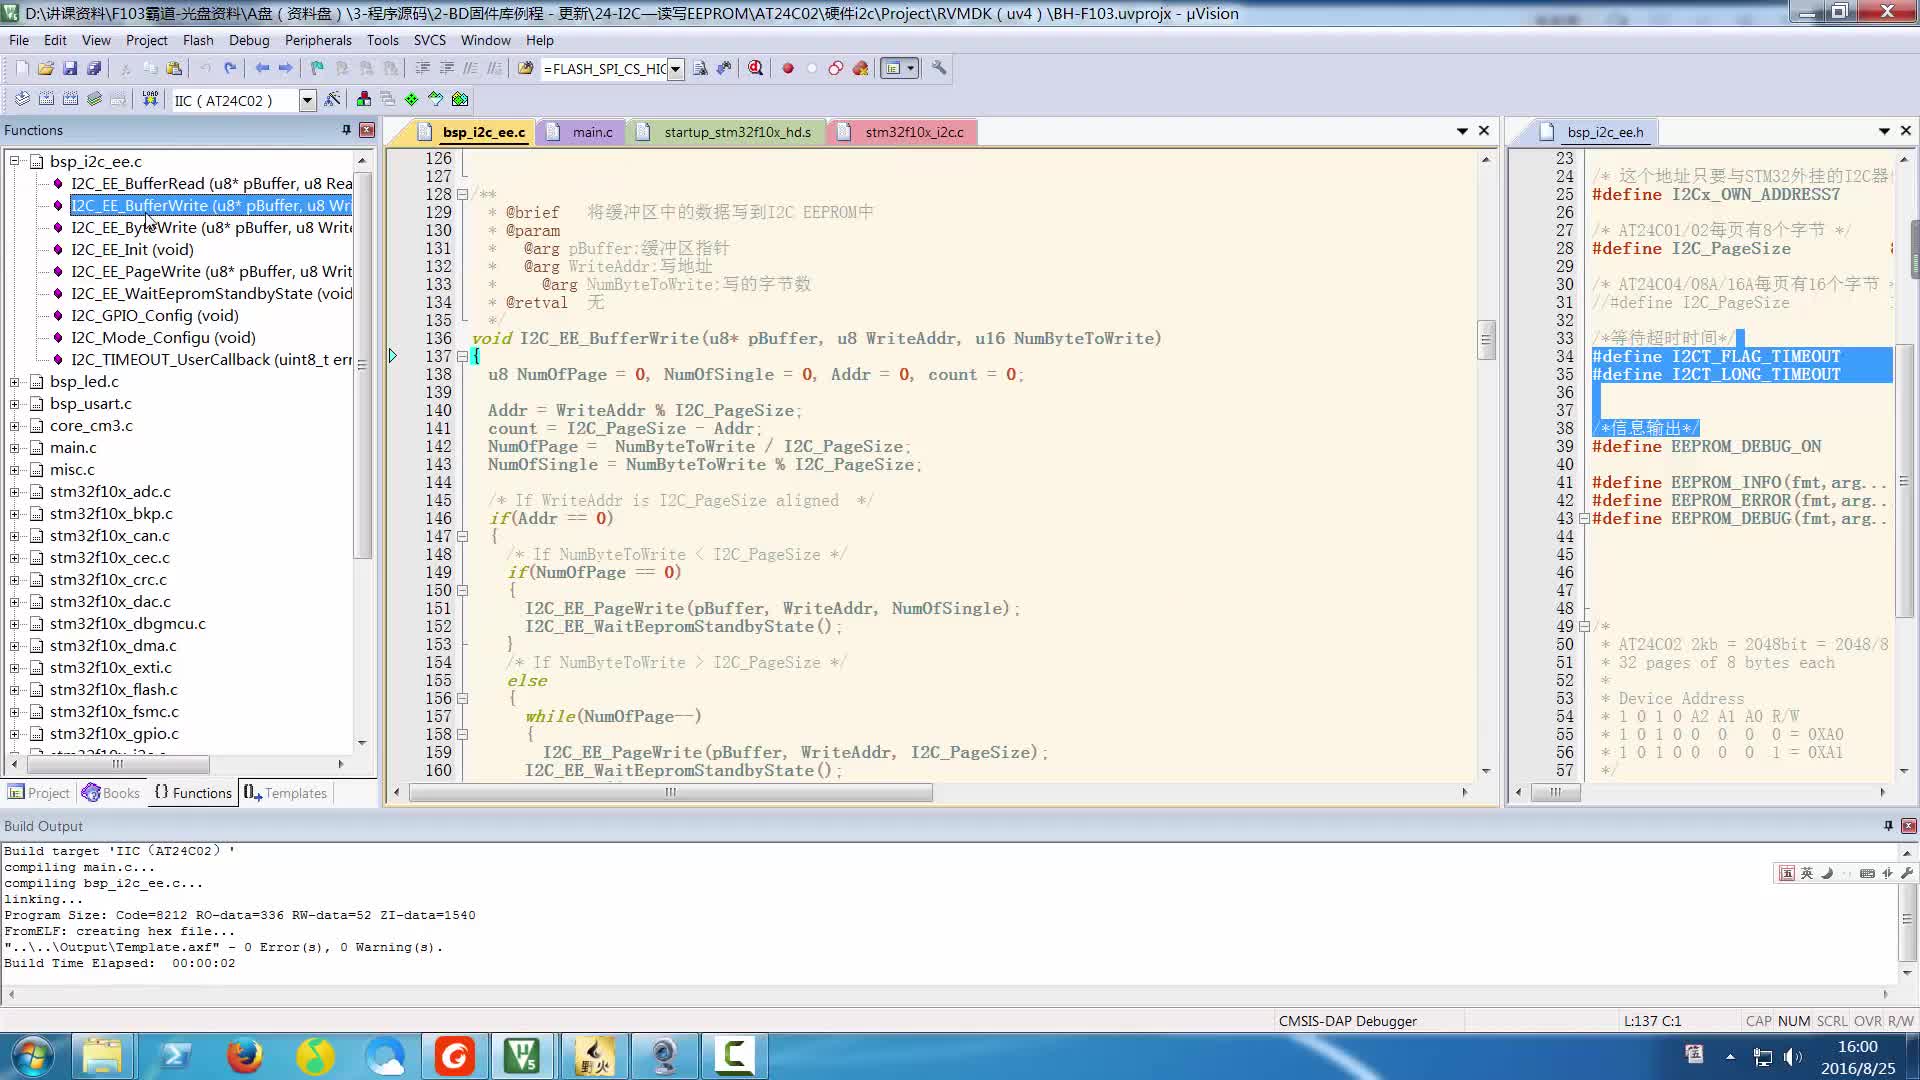1920x1080 pixels.
Task: Select I2C_TIMEOUT_UserCallback function
Action: [211, 359]
